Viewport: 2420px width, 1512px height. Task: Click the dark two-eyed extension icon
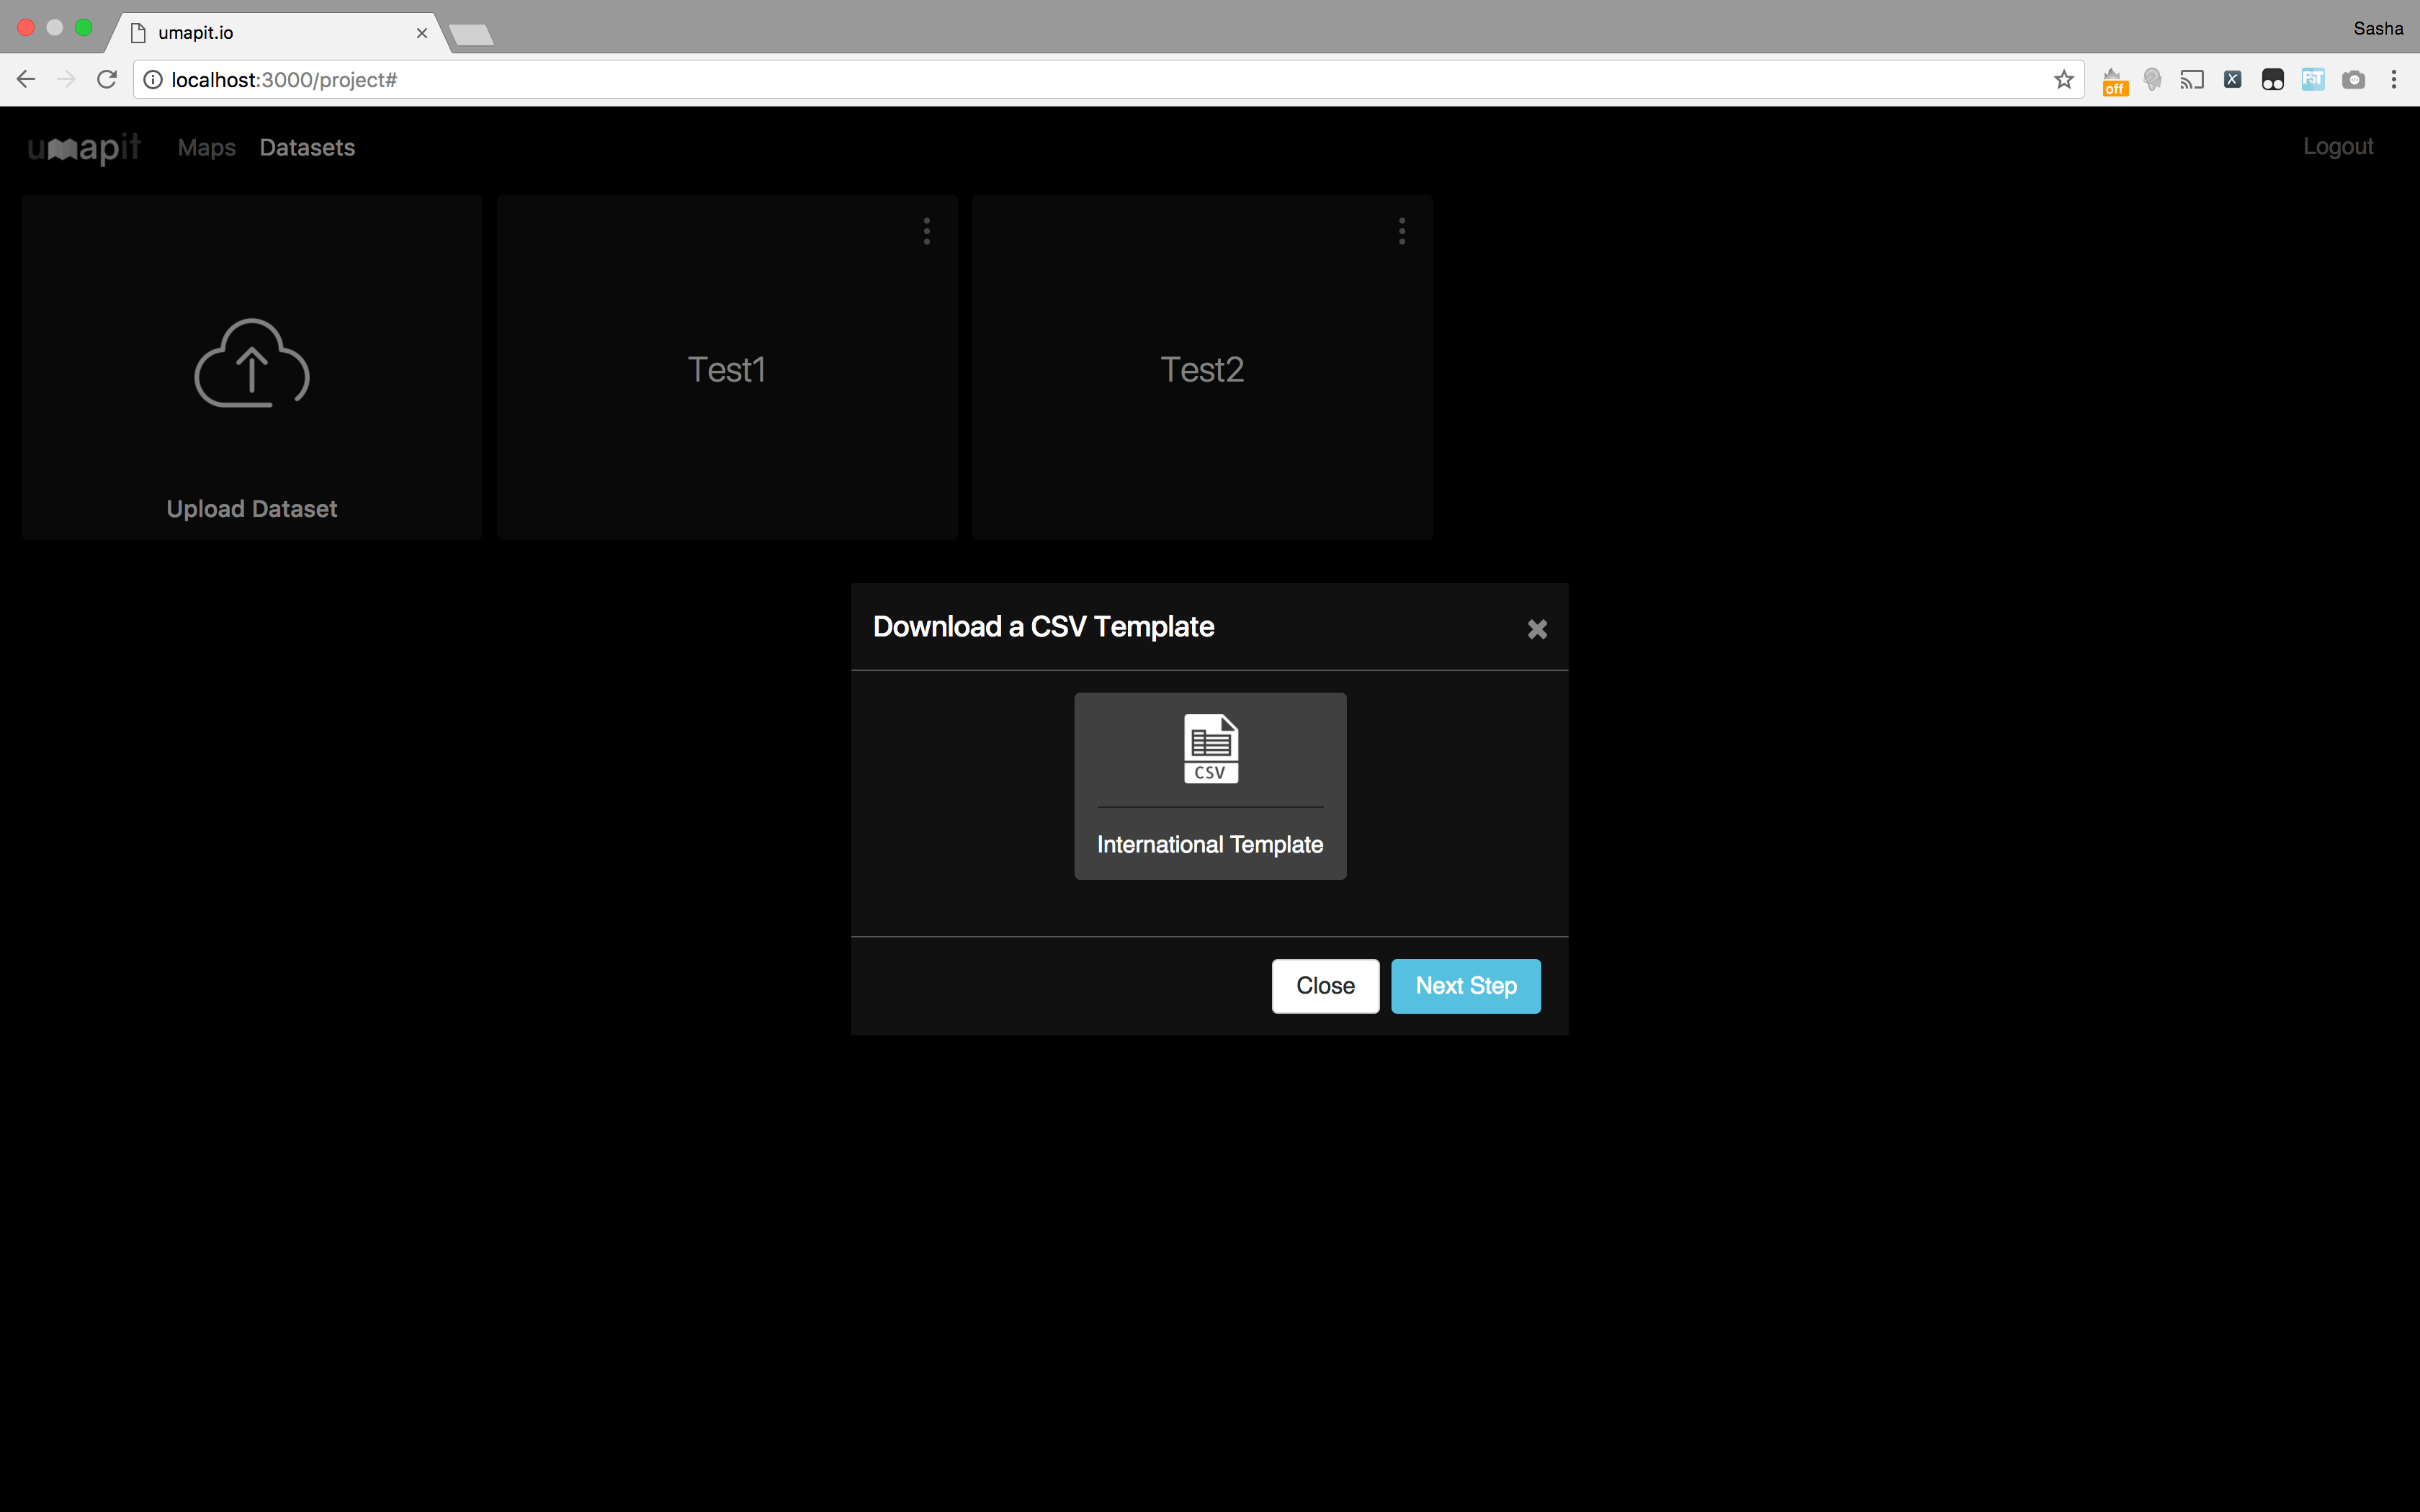click(2272, 79)
